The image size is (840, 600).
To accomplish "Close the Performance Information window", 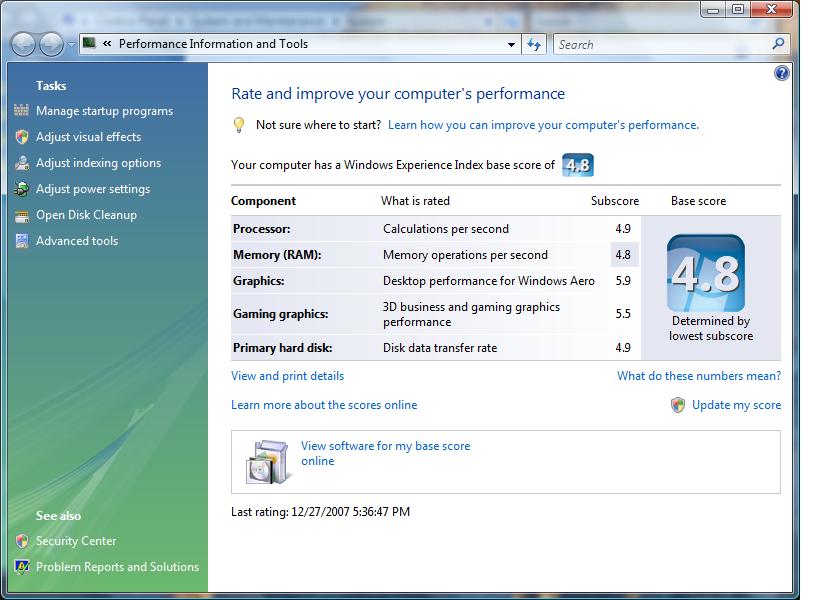I will 771,10.
